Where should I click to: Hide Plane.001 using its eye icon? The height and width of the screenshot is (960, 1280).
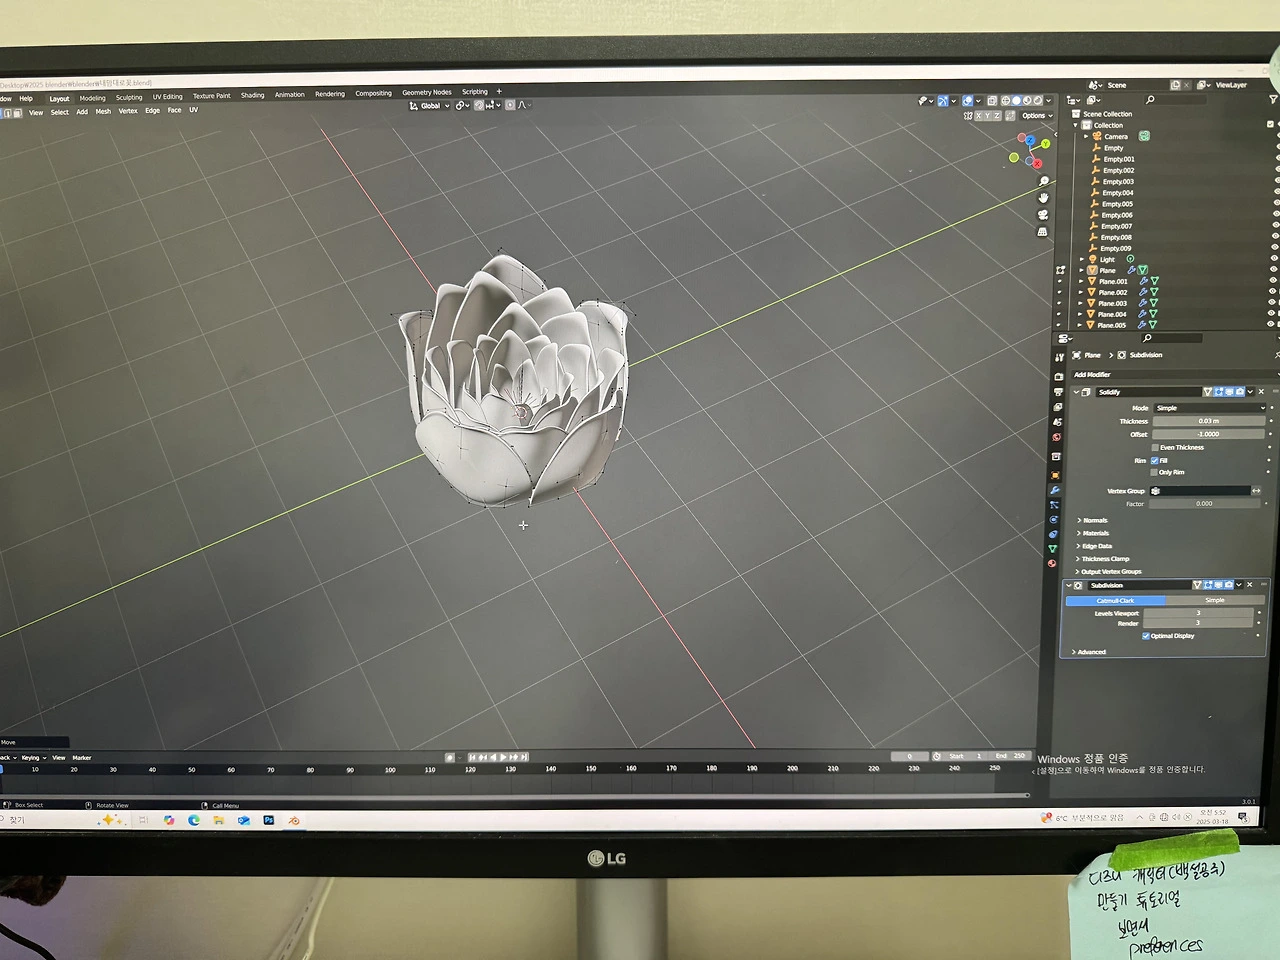click(1273, 280)
